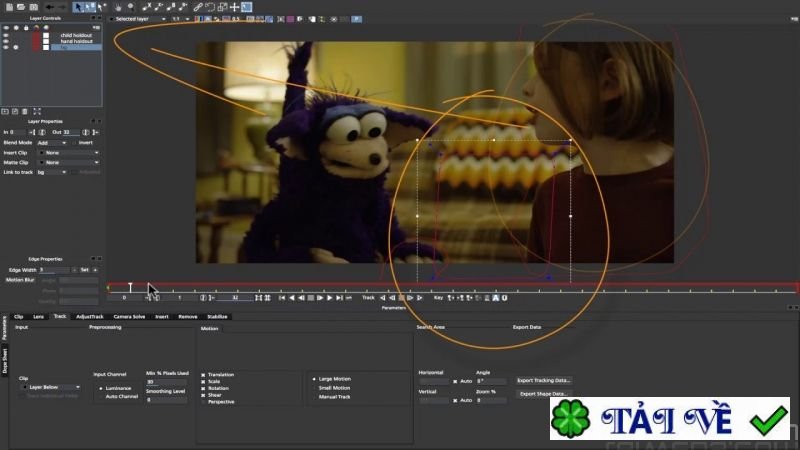Click the track forward button
Viewport: 800px width, 450px height.
419,297
